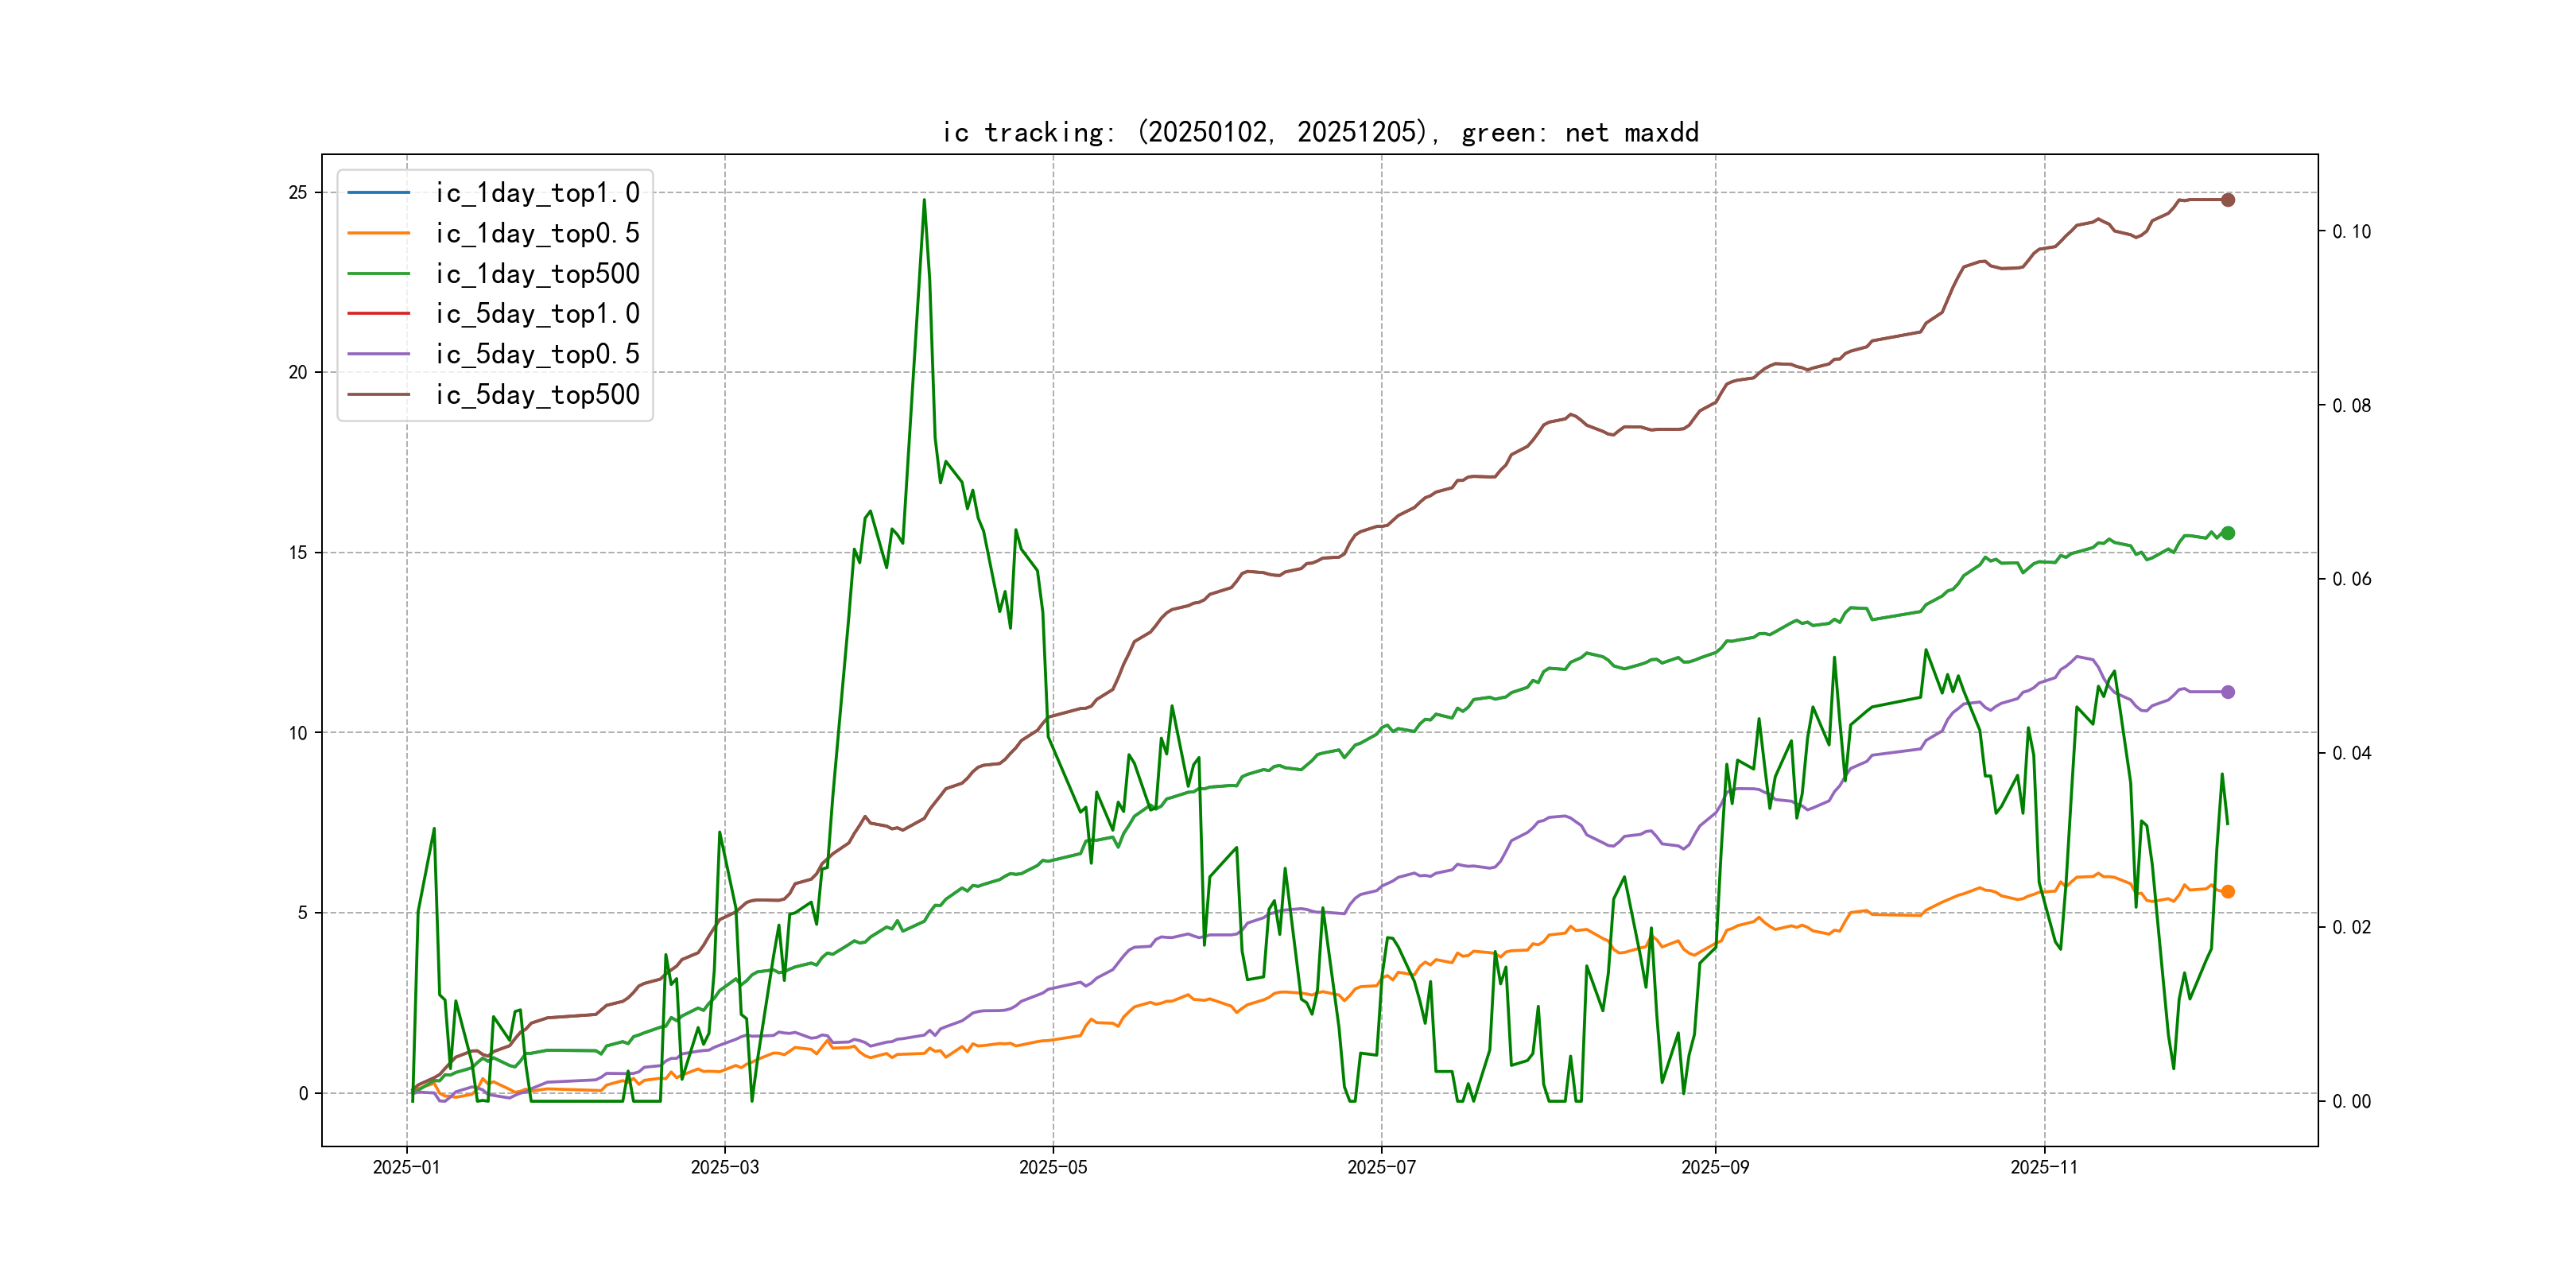Click the purple line swatch in legend
This screenshot has height=1288, width=2576.
(x=378, y=354)
